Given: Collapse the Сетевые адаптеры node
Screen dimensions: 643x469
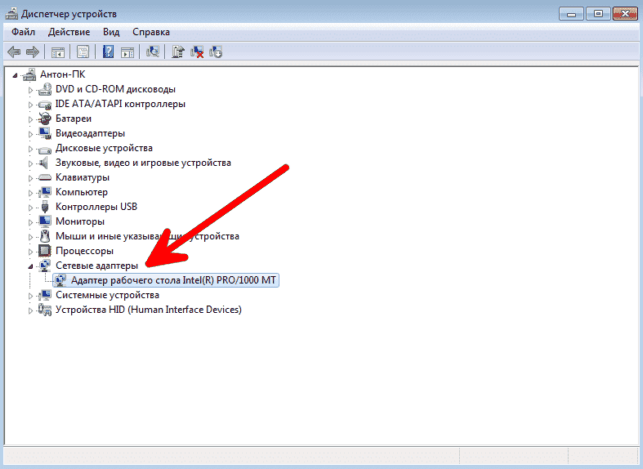Looking at the screenshot, I should (x=30, y=266).
